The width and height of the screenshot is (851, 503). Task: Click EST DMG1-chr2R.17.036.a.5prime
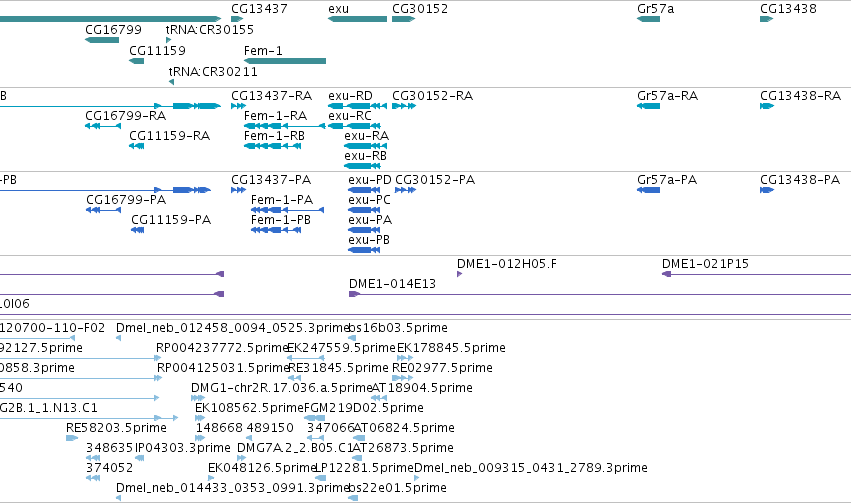(282, 389)
